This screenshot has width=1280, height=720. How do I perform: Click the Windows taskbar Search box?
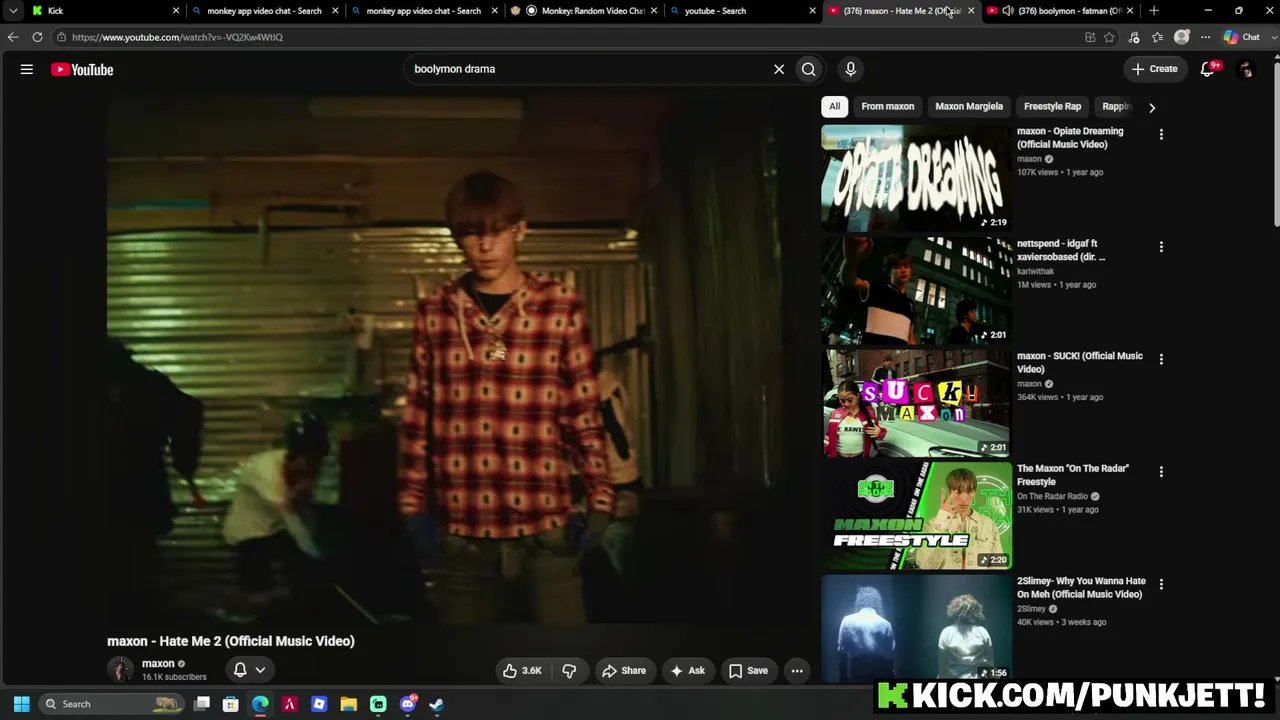(x=112, y=704)
